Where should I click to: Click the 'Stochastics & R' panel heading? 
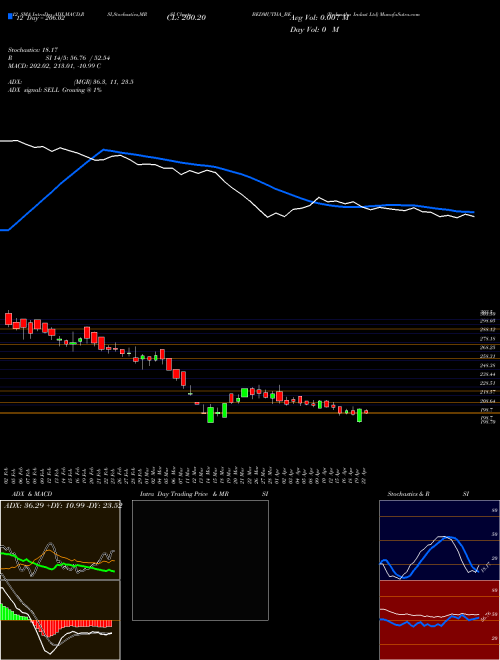(409, 494)
